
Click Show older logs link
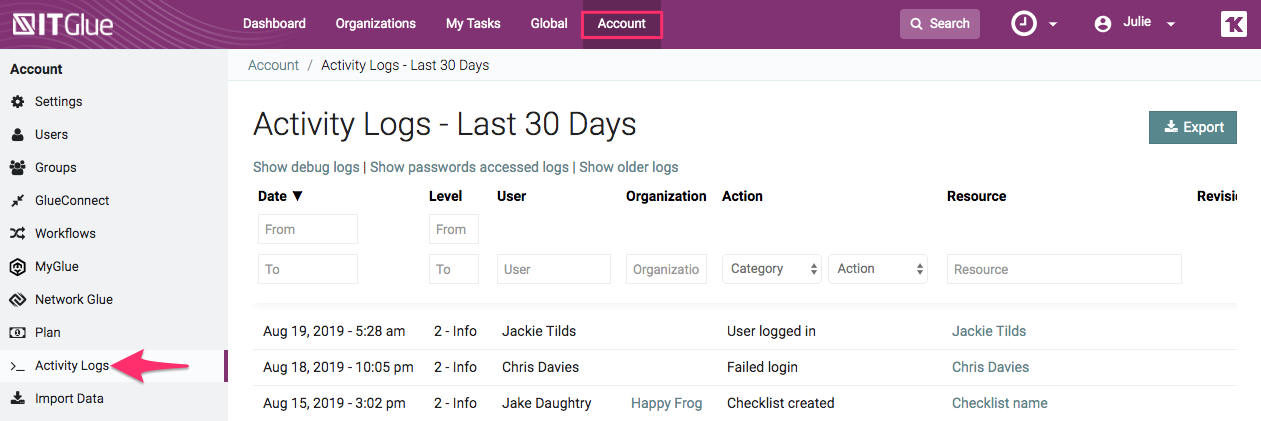click(x=629, y=167)
